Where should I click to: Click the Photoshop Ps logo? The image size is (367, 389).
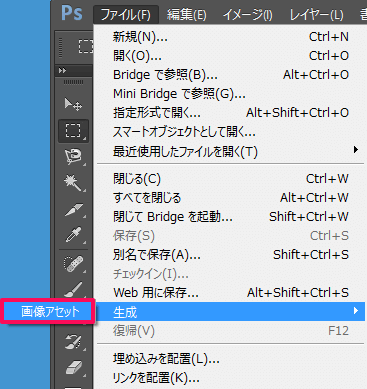click(x=72, y=13)
